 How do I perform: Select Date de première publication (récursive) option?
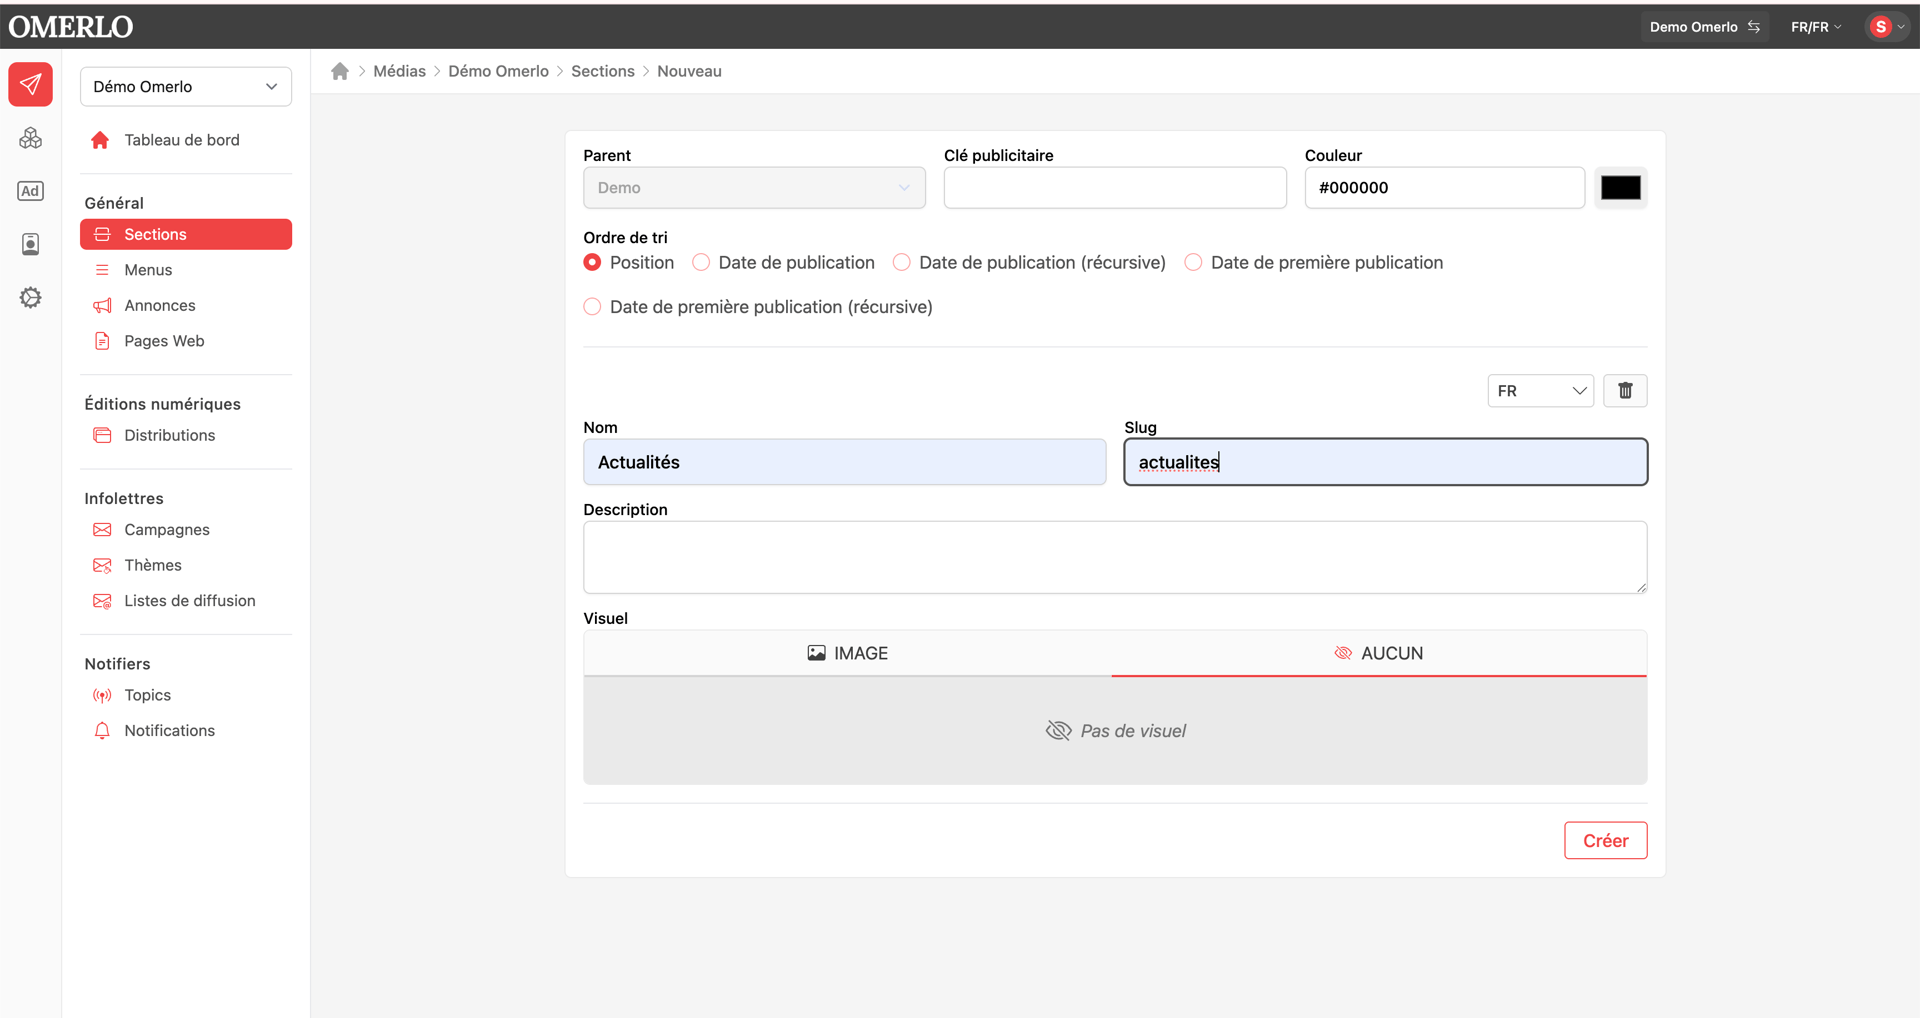click(x=592, y=306)
